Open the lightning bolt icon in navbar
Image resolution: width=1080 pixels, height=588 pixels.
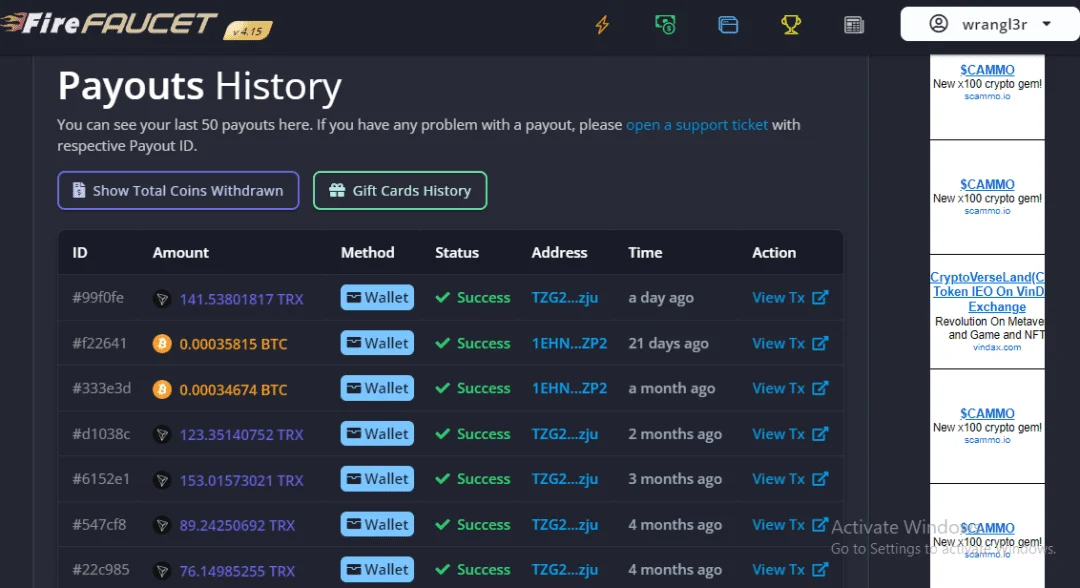click(x=603, y=25)
